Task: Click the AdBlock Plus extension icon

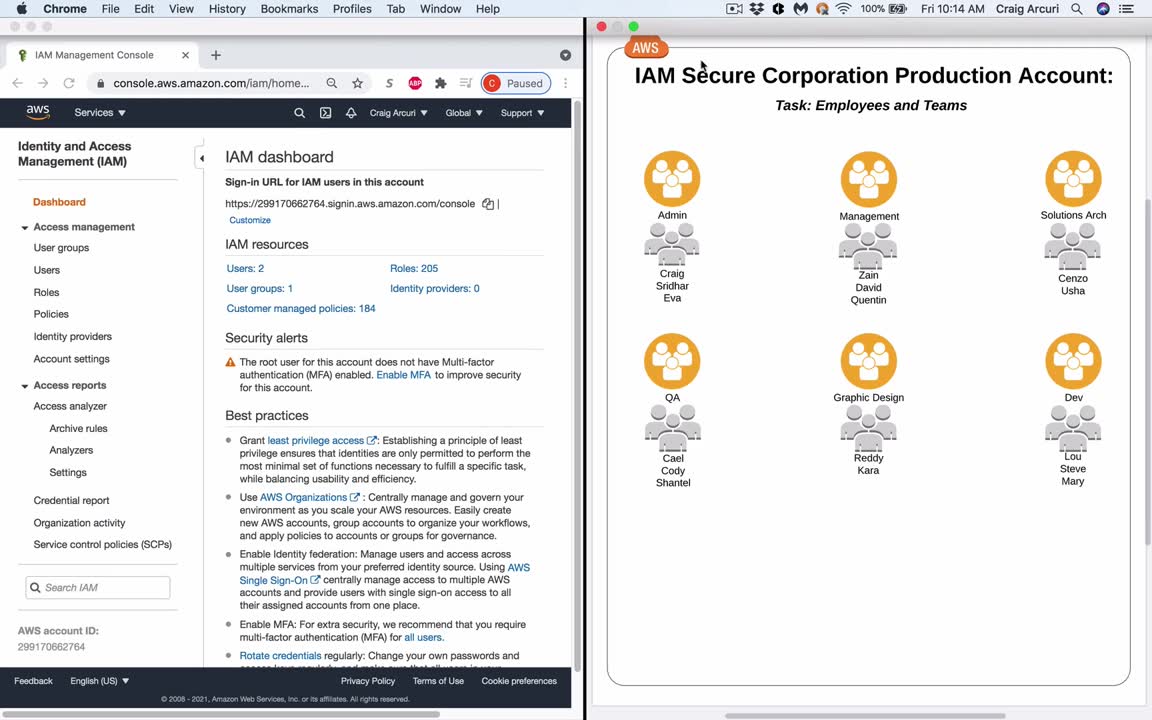Action: click(415, 83)
